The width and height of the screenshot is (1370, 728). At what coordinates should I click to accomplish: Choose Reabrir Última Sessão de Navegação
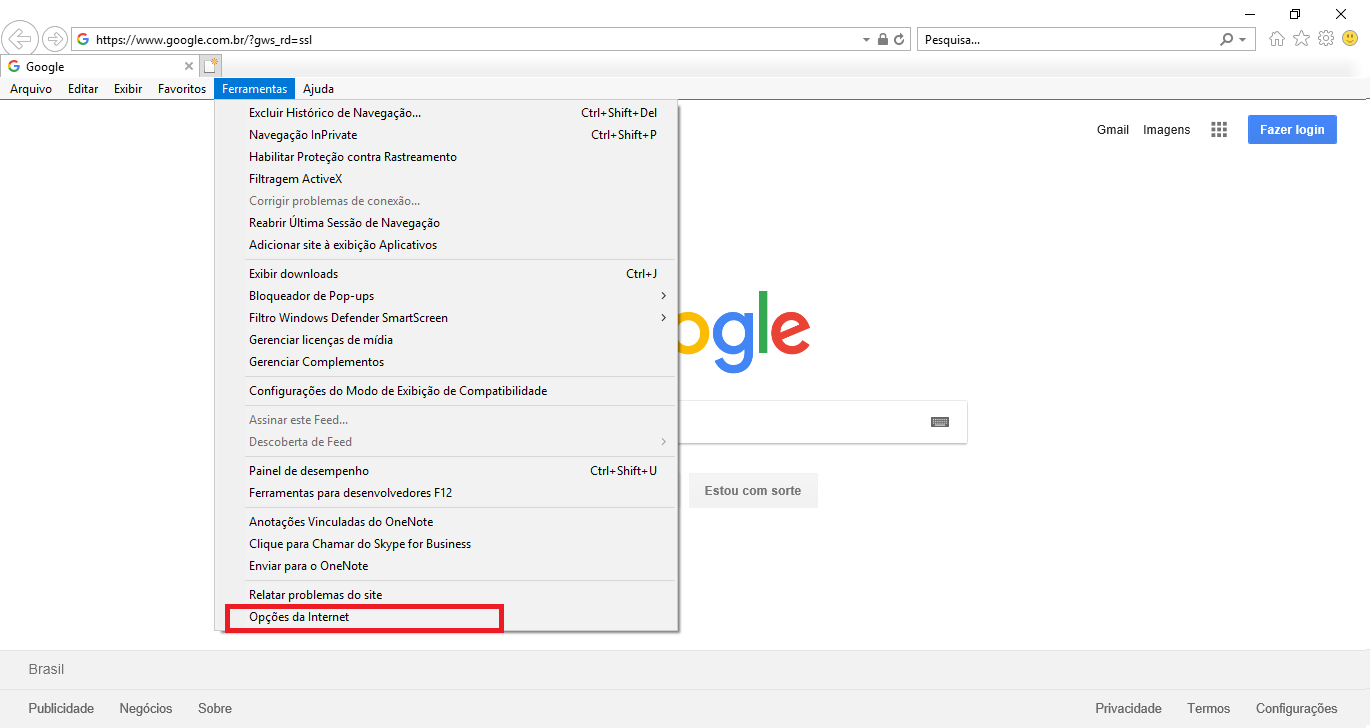(448, 223)
